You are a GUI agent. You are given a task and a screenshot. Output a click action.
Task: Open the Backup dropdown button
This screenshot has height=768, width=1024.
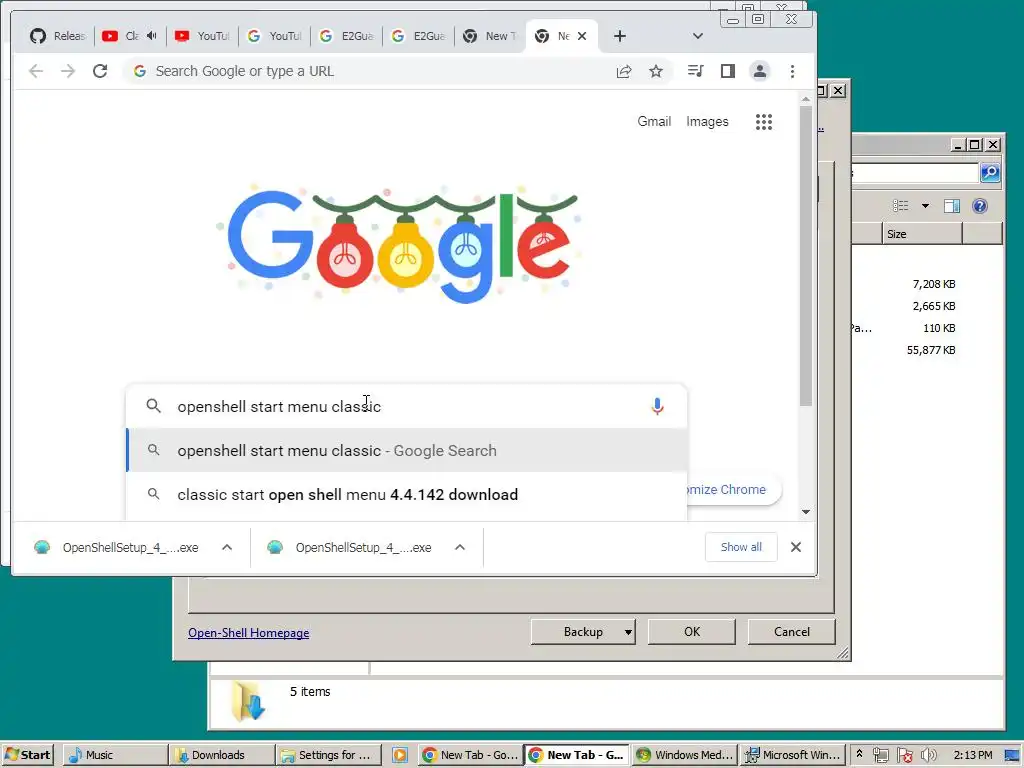[x=584, y=632]
